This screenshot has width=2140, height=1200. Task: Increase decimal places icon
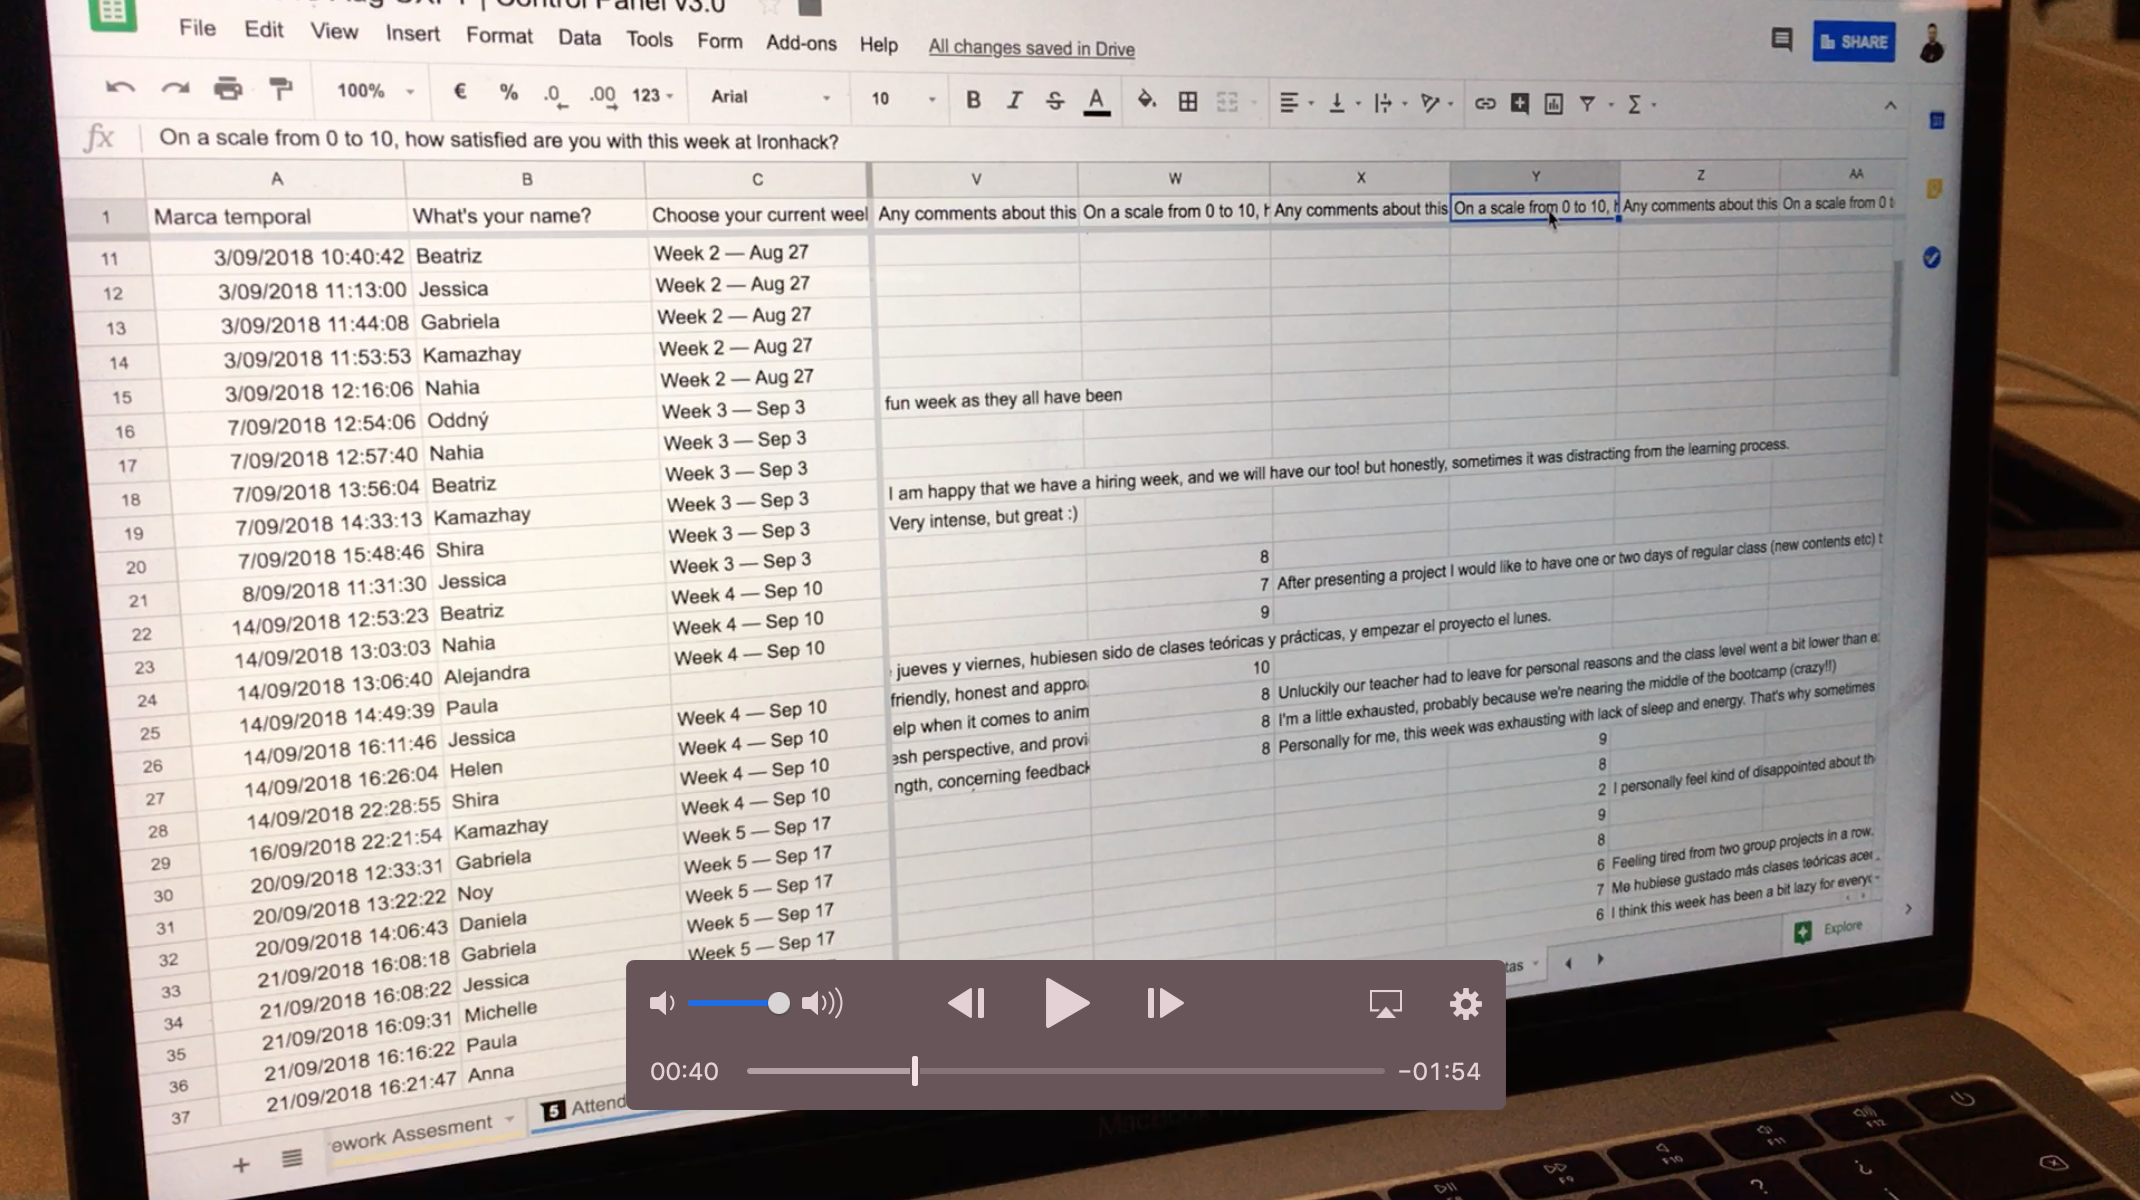603,96
